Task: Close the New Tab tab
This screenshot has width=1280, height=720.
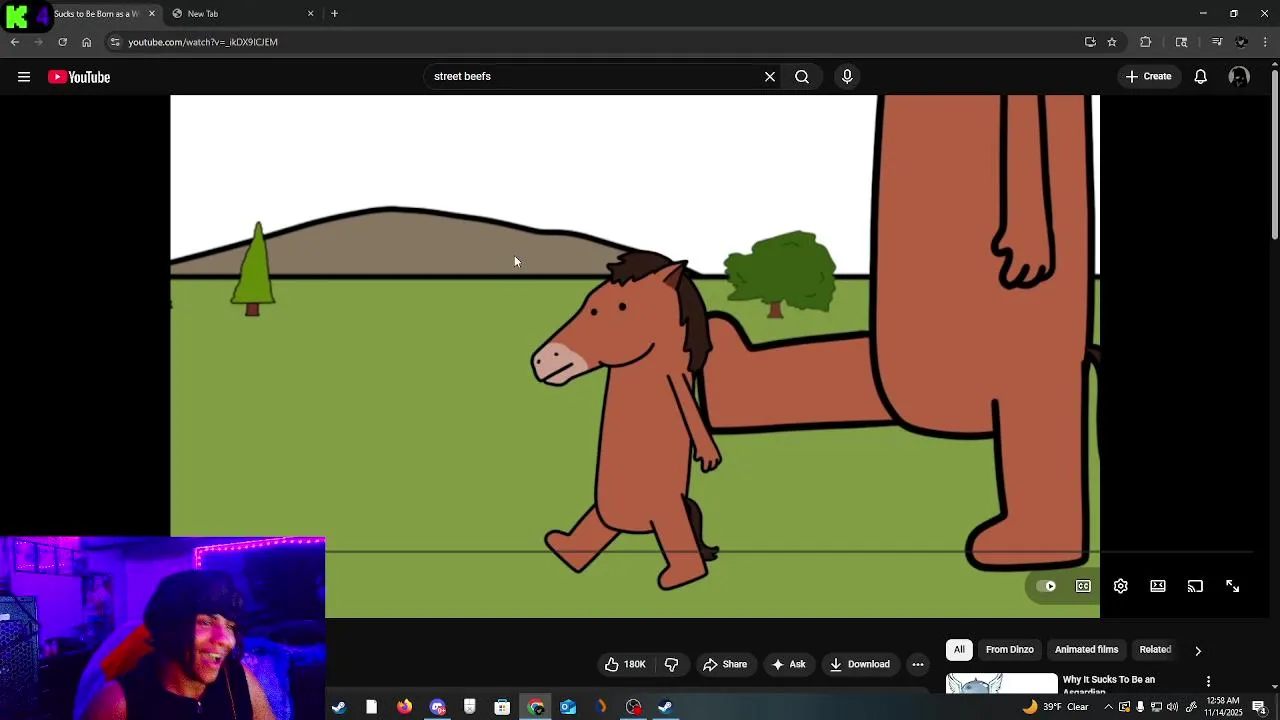Action: pyautogui.click(x=310, y=14)
